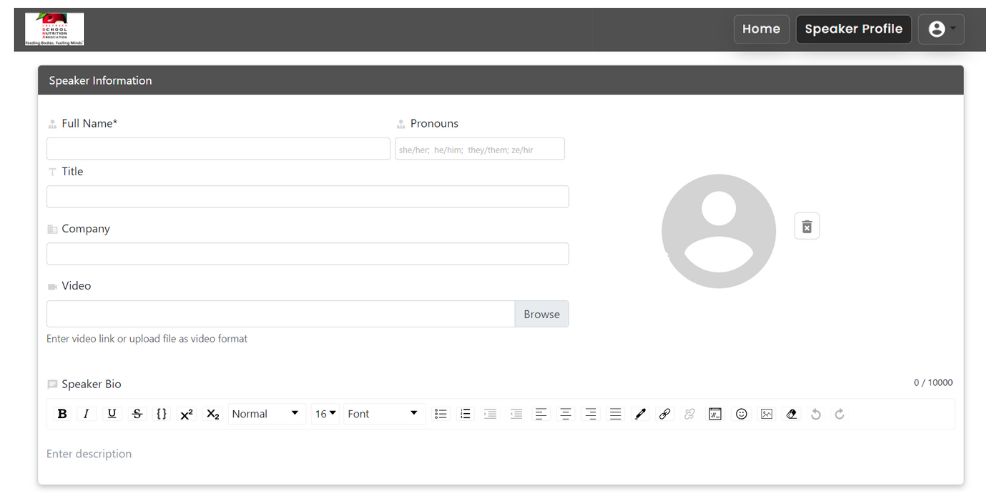Image resolution: width=1000 pixels, height=500 pixels.
Task: Click into the Full Name field
Action: (218, 149)
